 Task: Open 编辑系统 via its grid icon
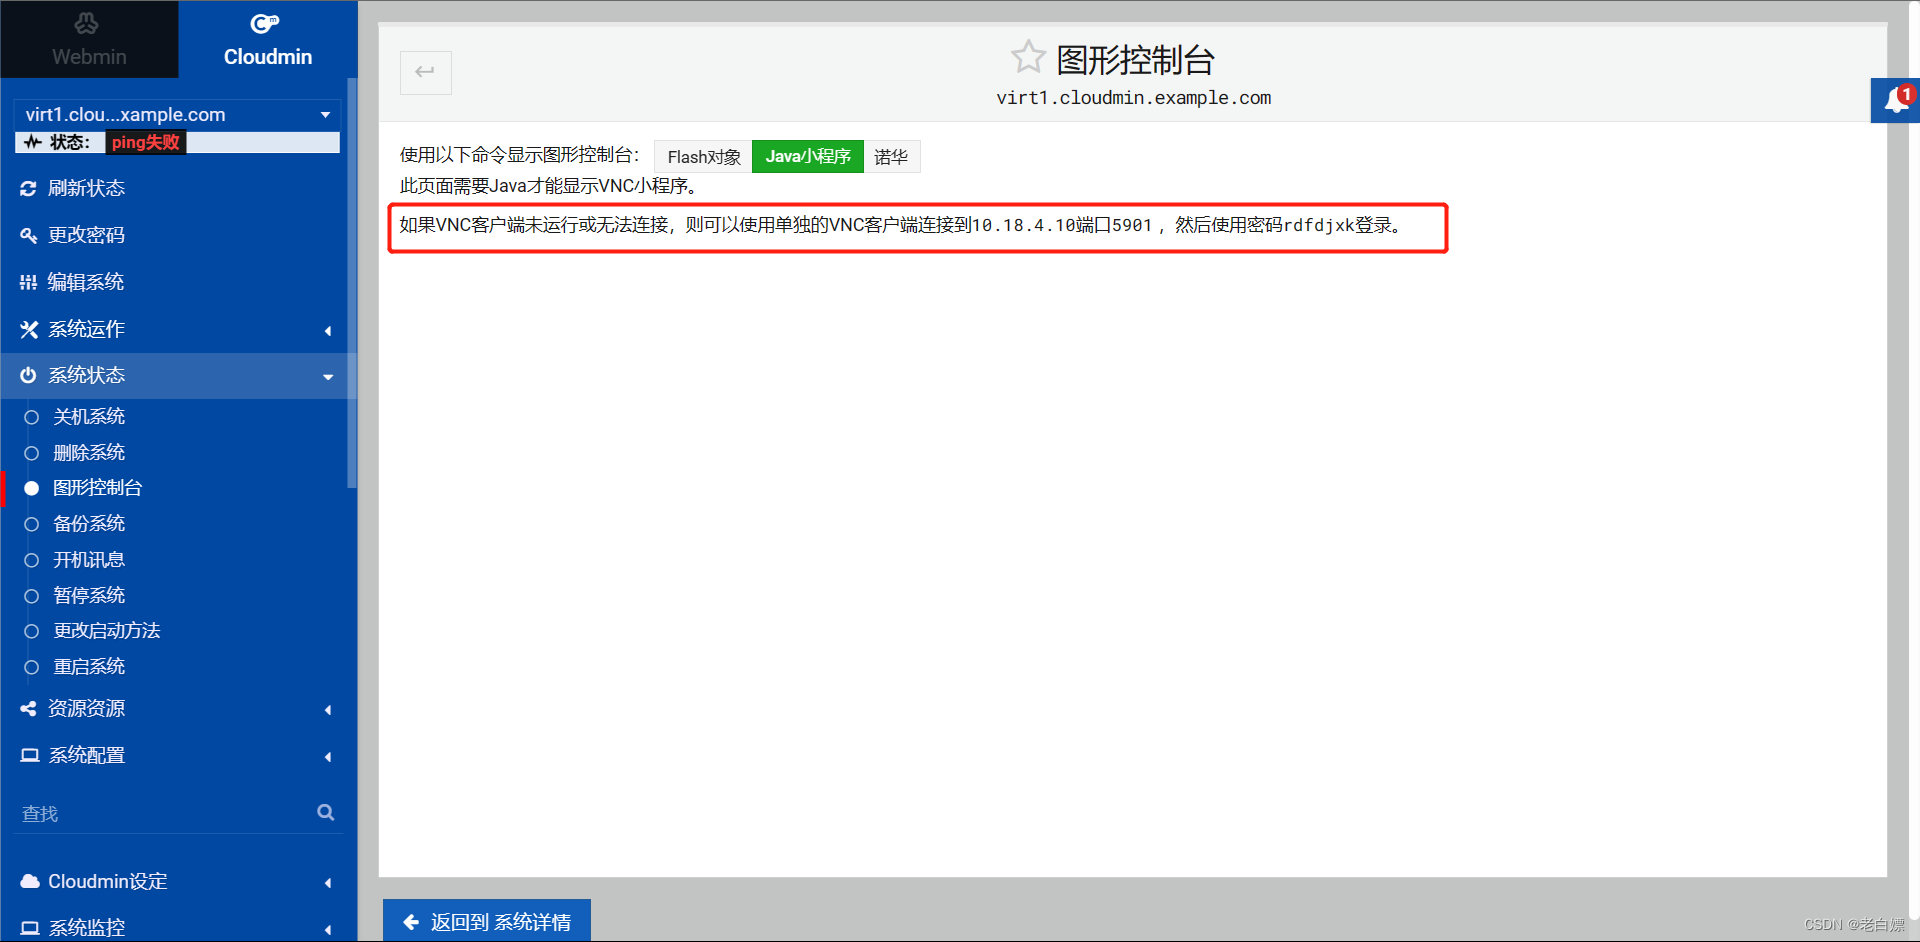[27, 282]
